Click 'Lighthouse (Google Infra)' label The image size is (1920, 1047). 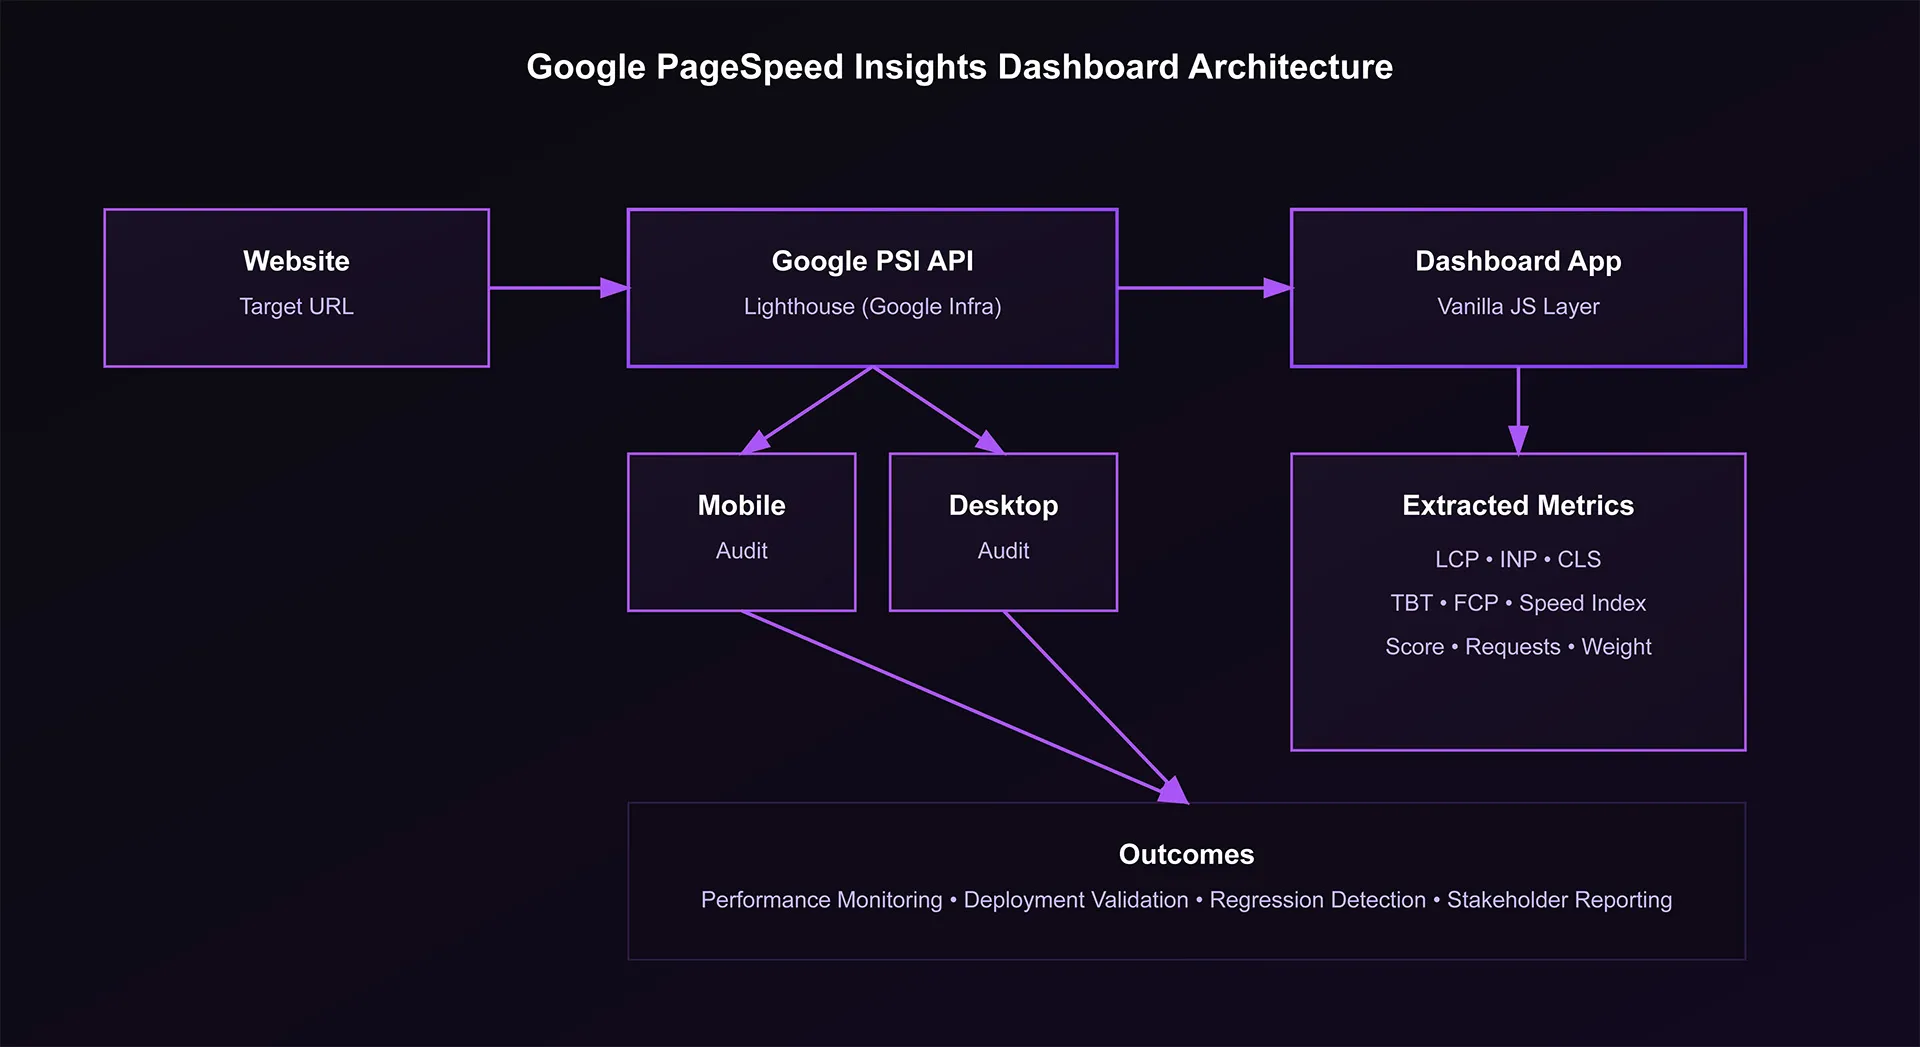point(872,306)
